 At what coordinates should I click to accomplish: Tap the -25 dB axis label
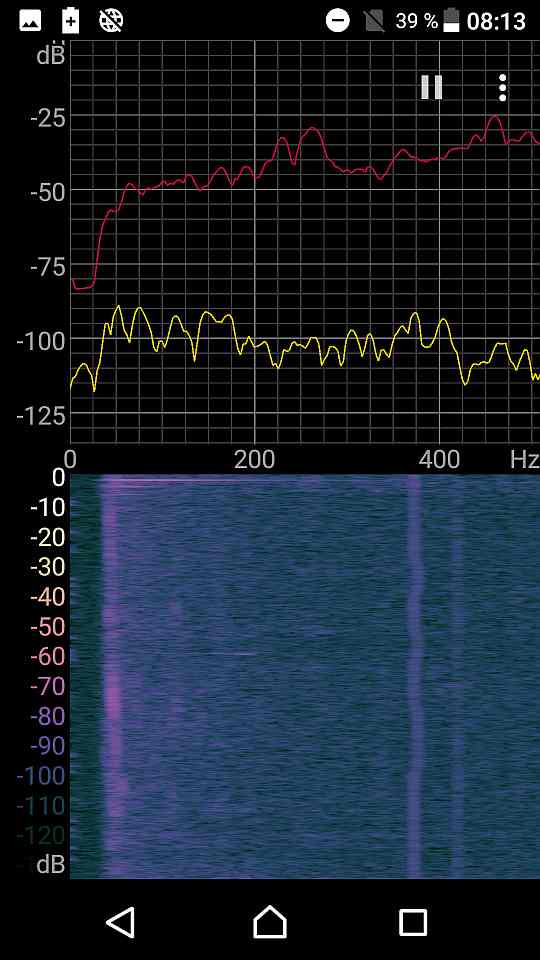click(x=48, y=116)
